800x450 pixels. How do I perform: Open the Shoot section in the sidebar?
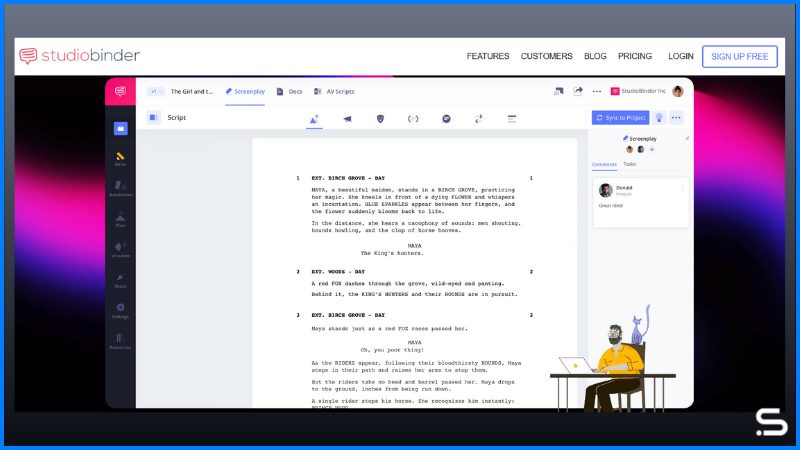click(120, 281)
